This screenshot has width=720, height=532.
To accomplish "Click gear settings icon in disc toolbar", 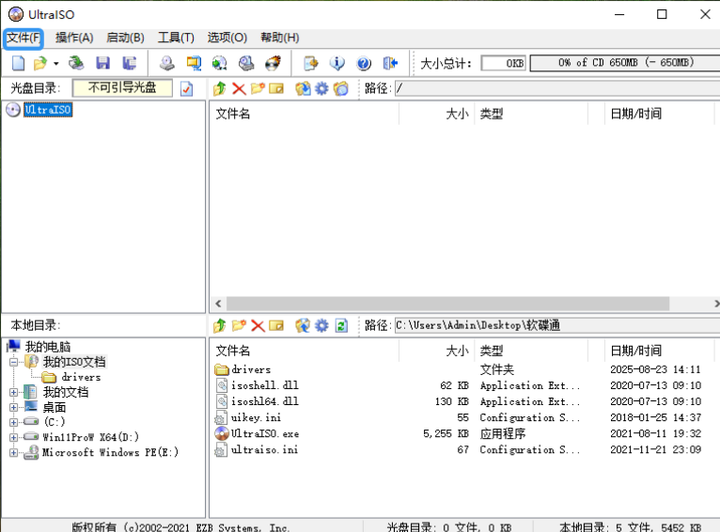I will [x=321, y=88].
